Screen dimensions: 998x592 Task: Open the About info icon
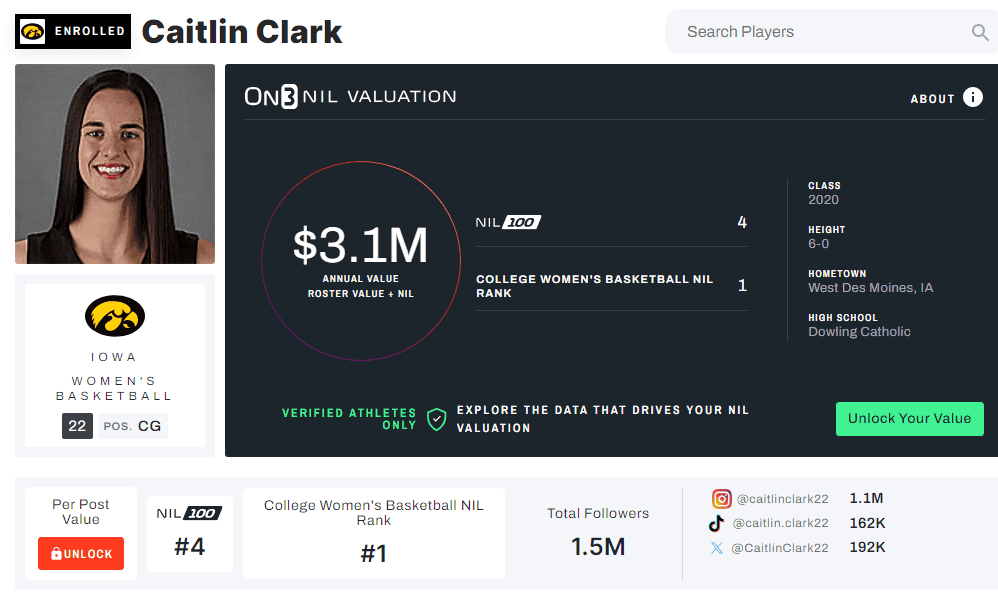click(973, 97)
